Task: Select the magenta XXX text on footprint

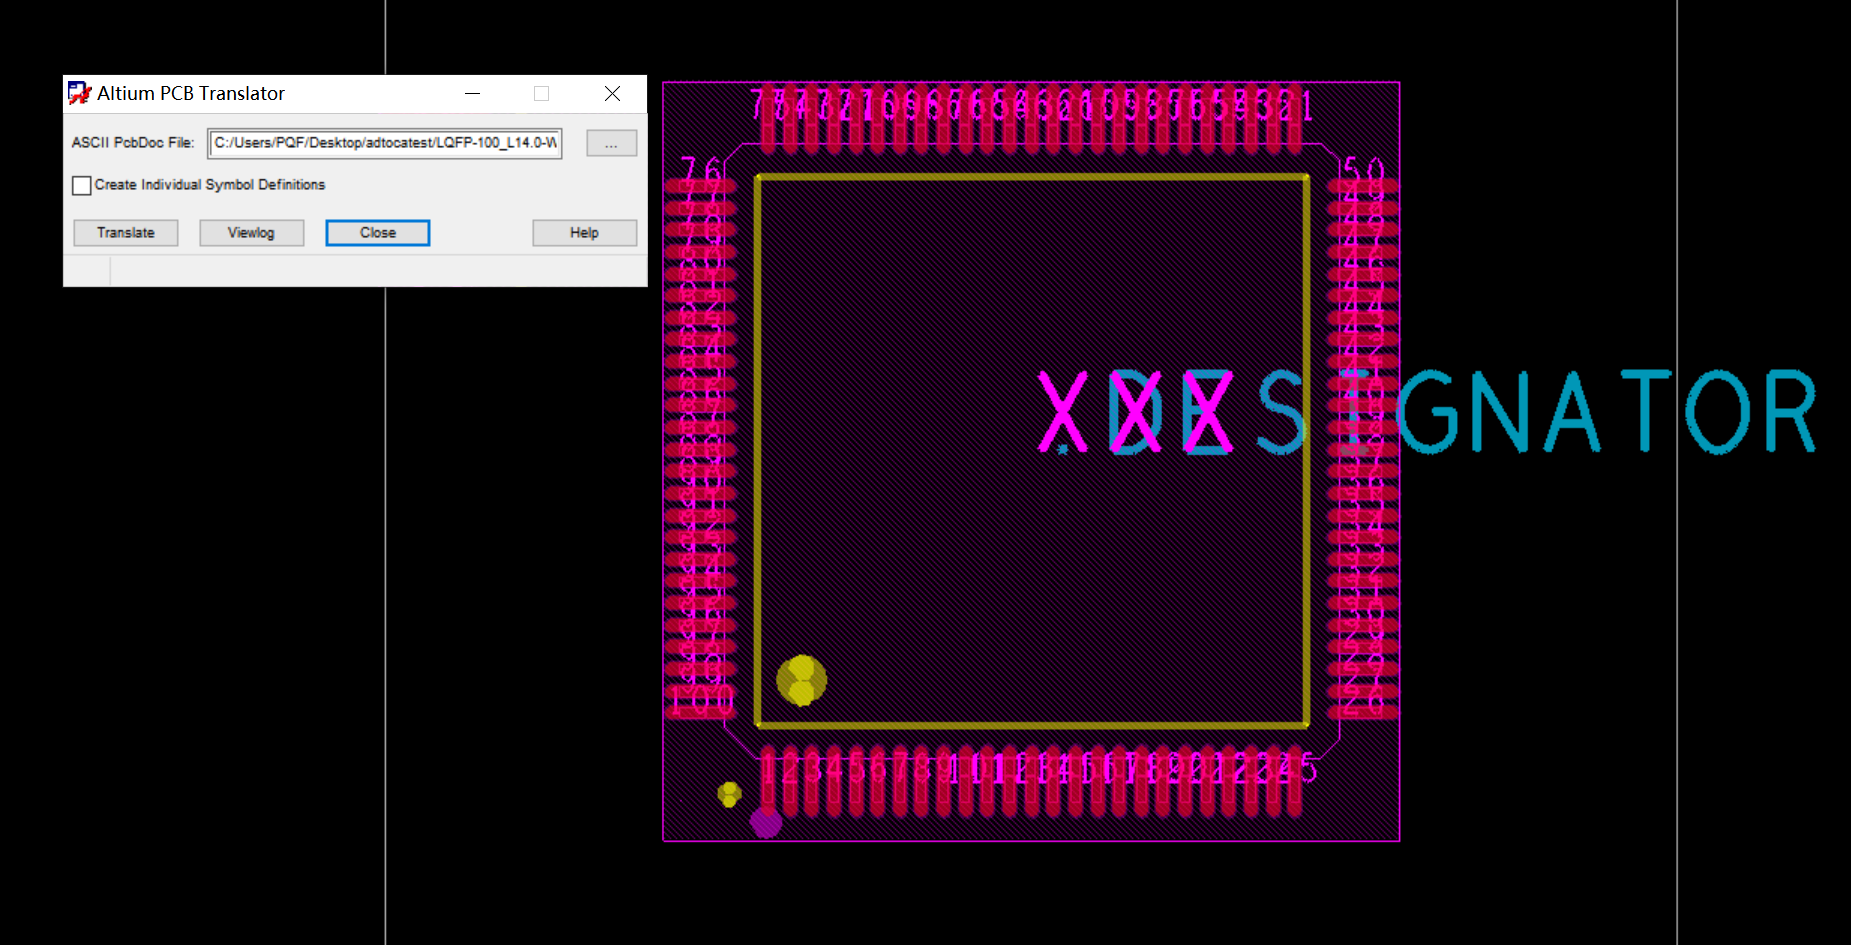Action: tap(1135, 412)
